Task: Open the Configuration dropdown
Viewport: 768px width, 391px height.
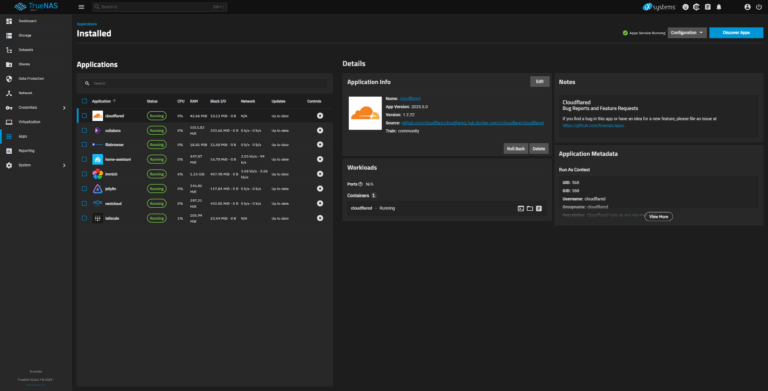Action: [687, 33]
